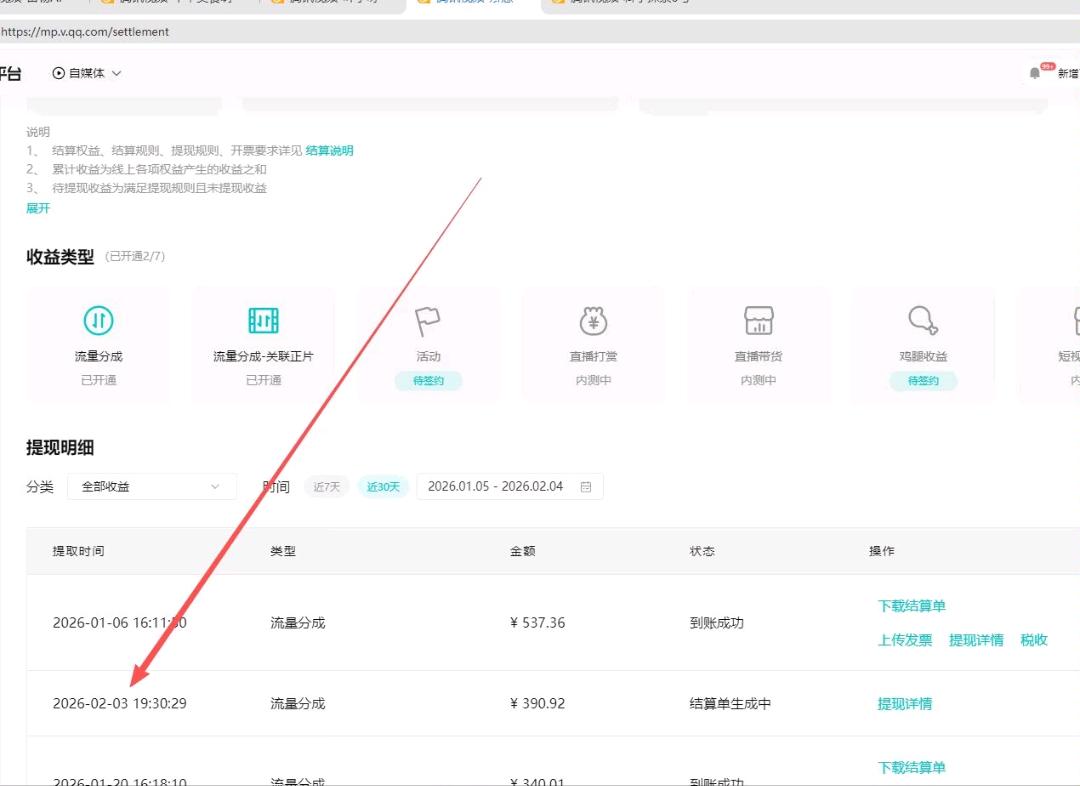Click 展开 to expand the settlement notes
1080x786 pixels.
pyautogui.click(x=37, y=208)
